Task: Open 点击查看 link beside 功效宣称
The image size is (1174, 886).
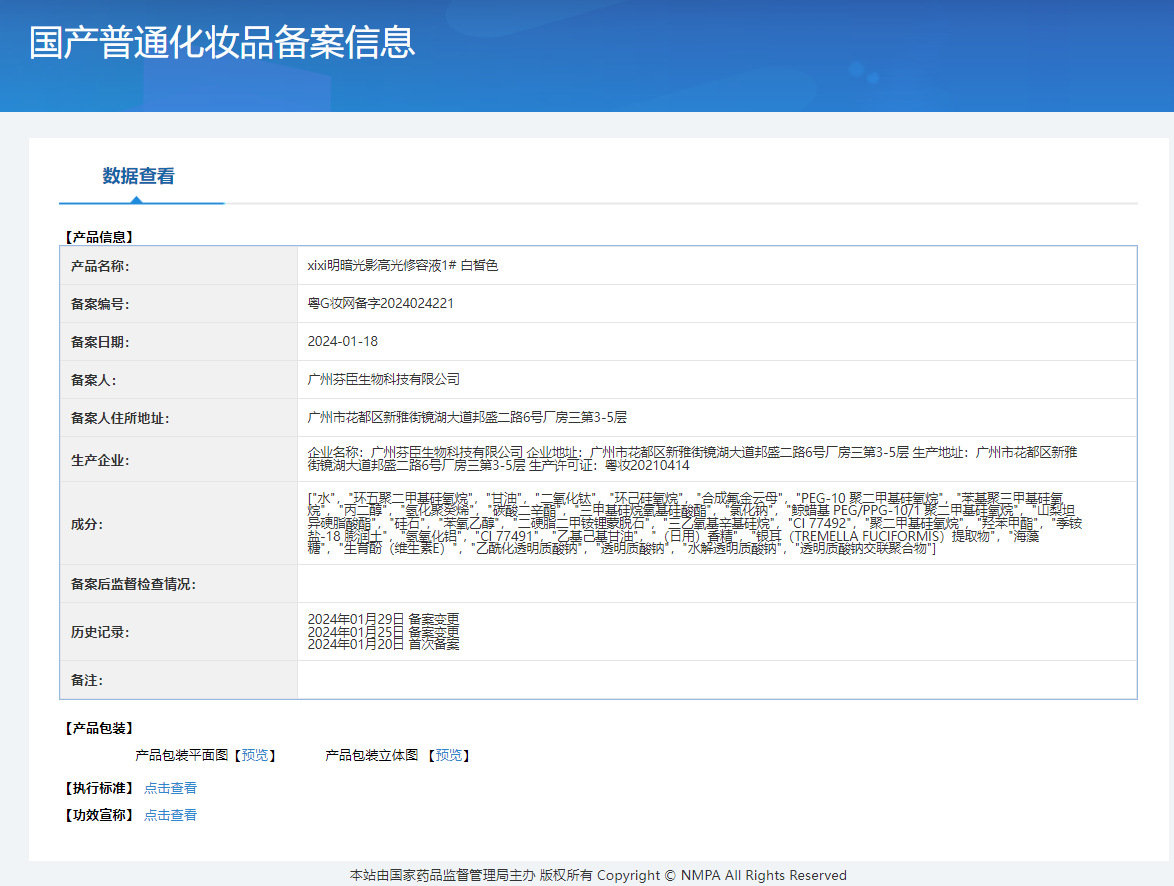Action: point(170,815)
